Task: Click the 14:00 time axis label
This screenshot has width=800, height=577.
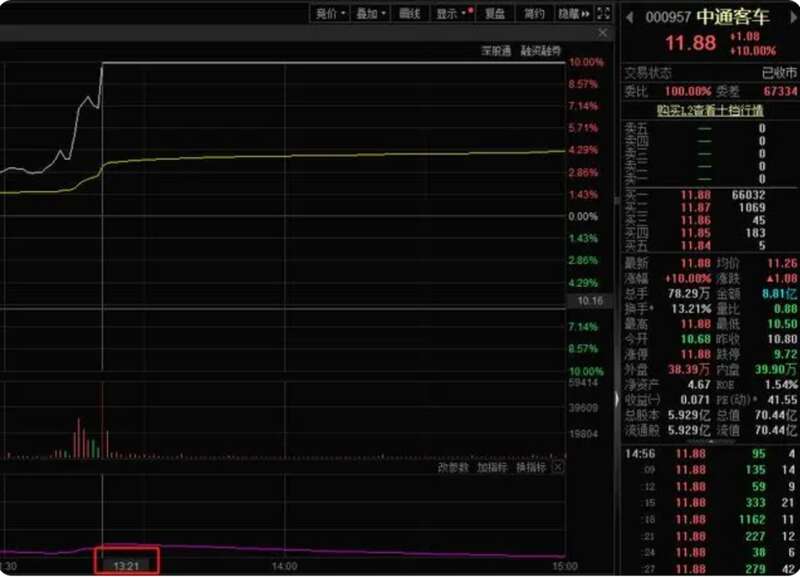Action: click(x=284, y=566)
